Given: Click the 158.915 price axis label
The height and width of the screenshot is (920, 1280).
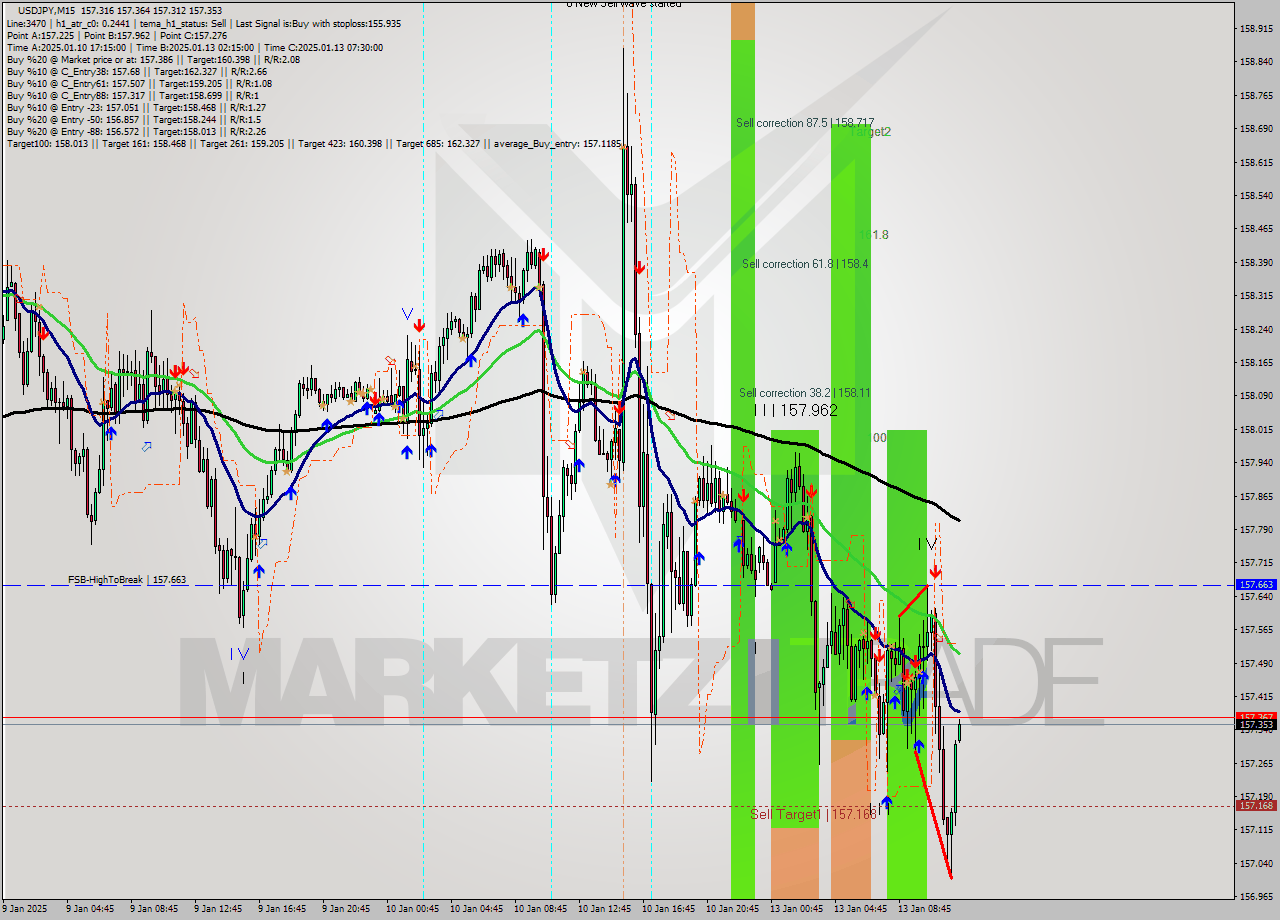Looking at the screenshot, I should click(1255, 28).
